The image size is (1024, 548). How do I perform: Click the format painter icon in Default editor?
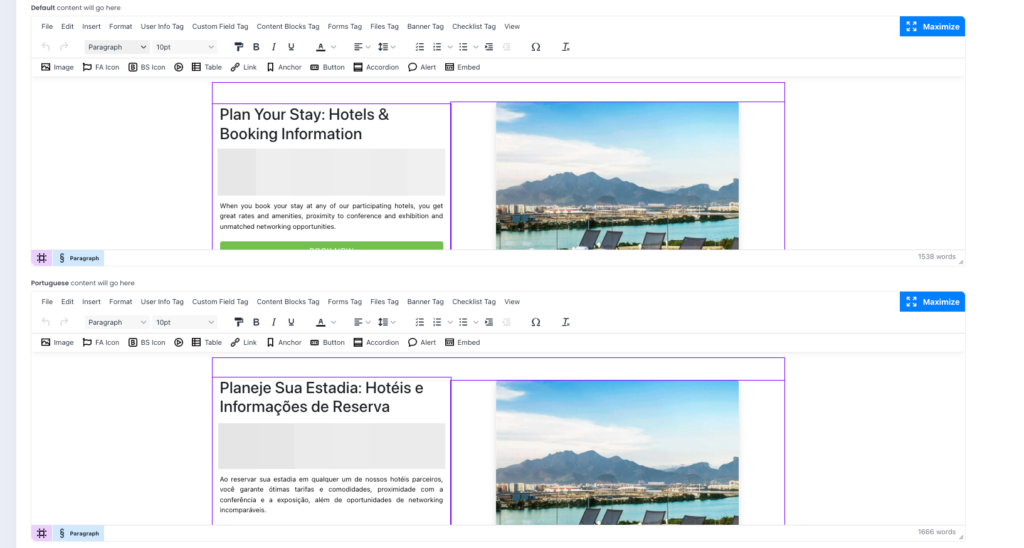click(x=238, y=47)
